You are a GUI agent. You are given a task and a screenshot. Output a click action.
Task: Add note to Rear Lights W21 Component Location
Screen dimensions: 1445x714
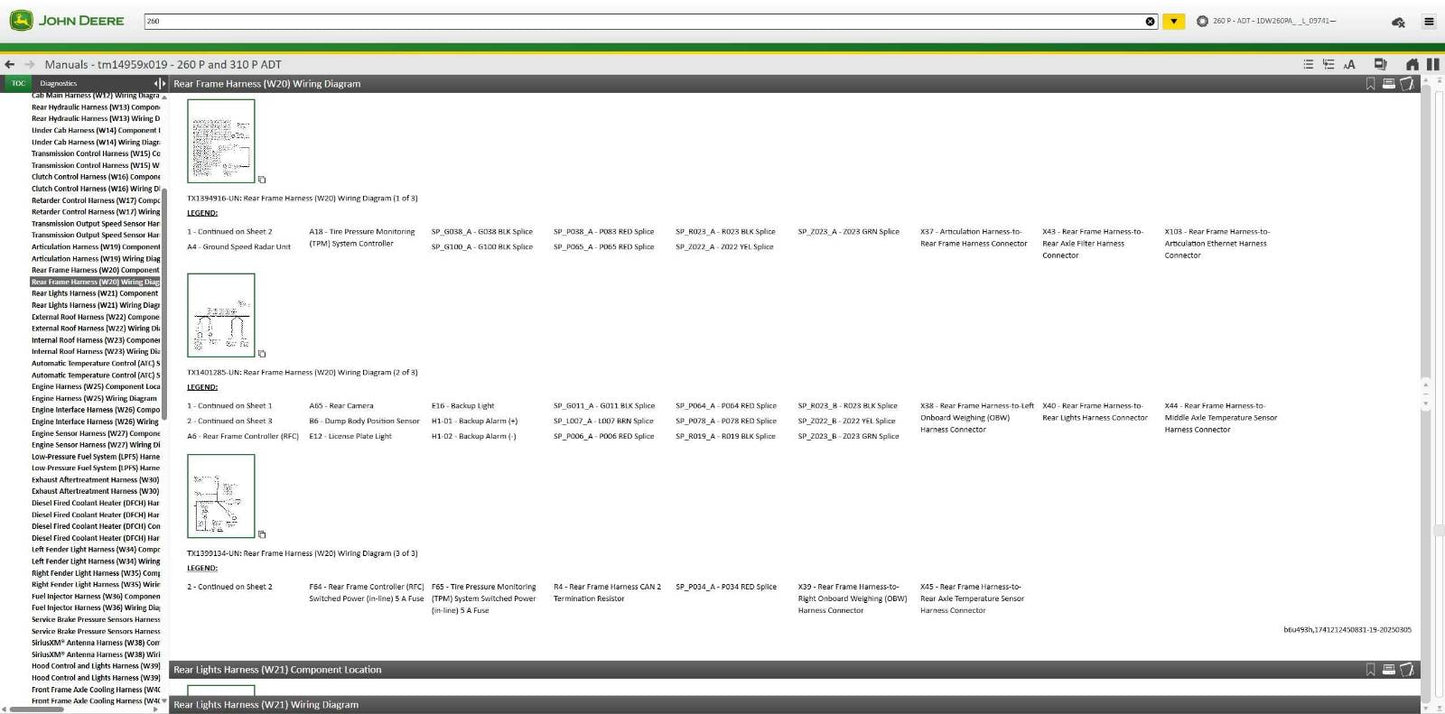[x=1407, y=669]
